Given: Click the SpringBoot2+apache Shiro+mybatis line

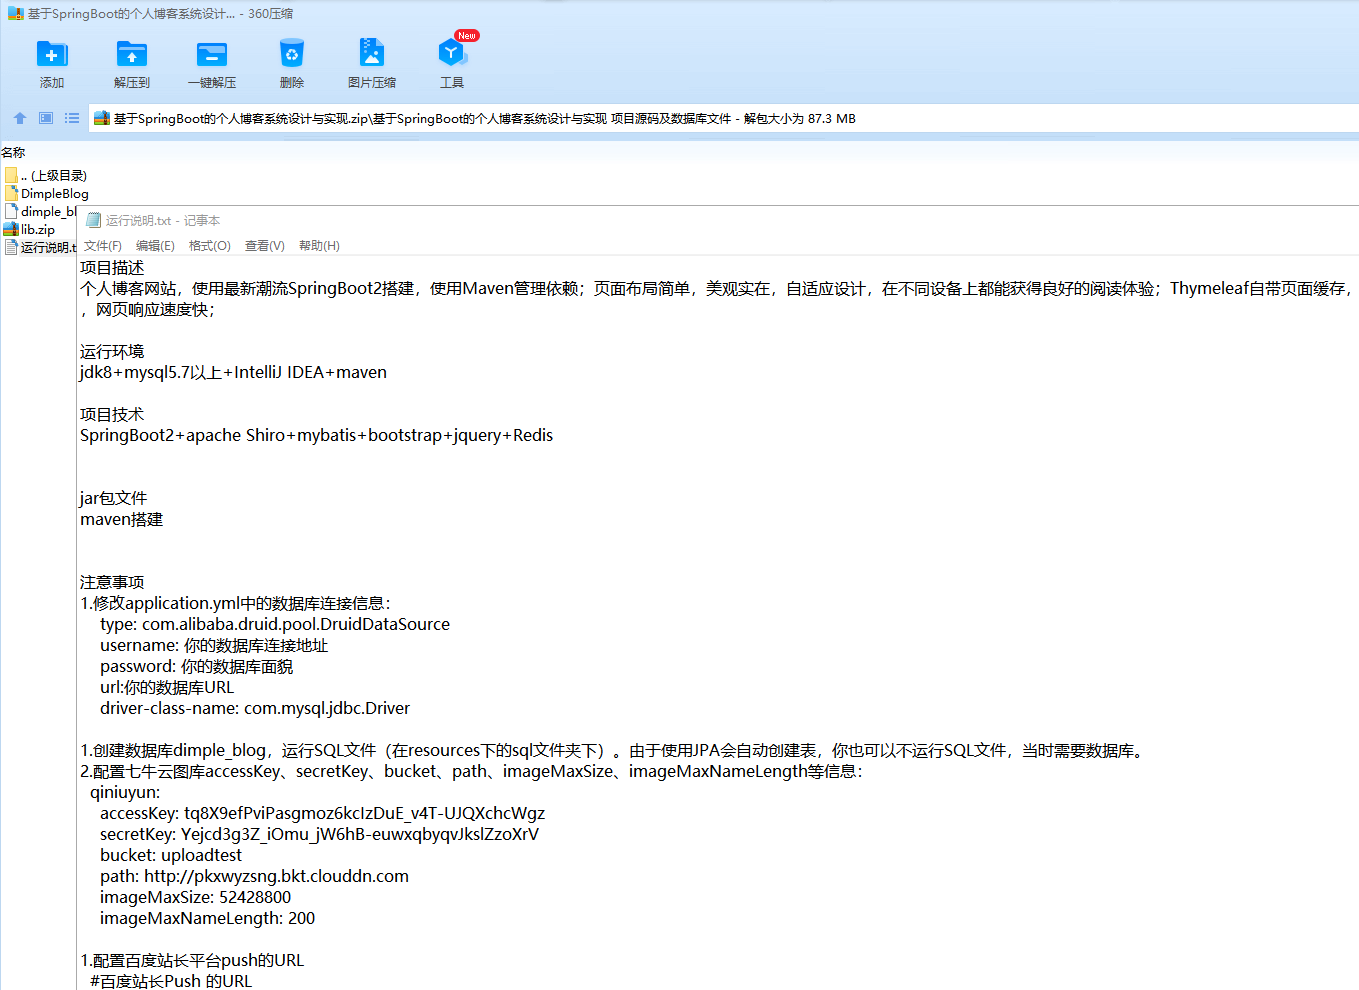Looking at the screenshot, I should click(316, 436).
